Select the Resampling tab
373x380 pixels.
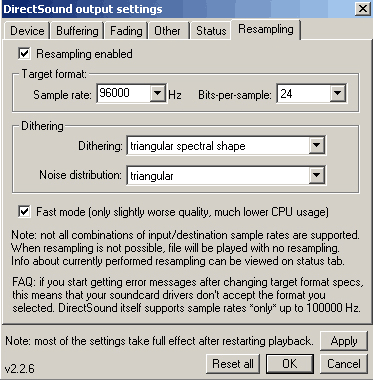point(266,29)
